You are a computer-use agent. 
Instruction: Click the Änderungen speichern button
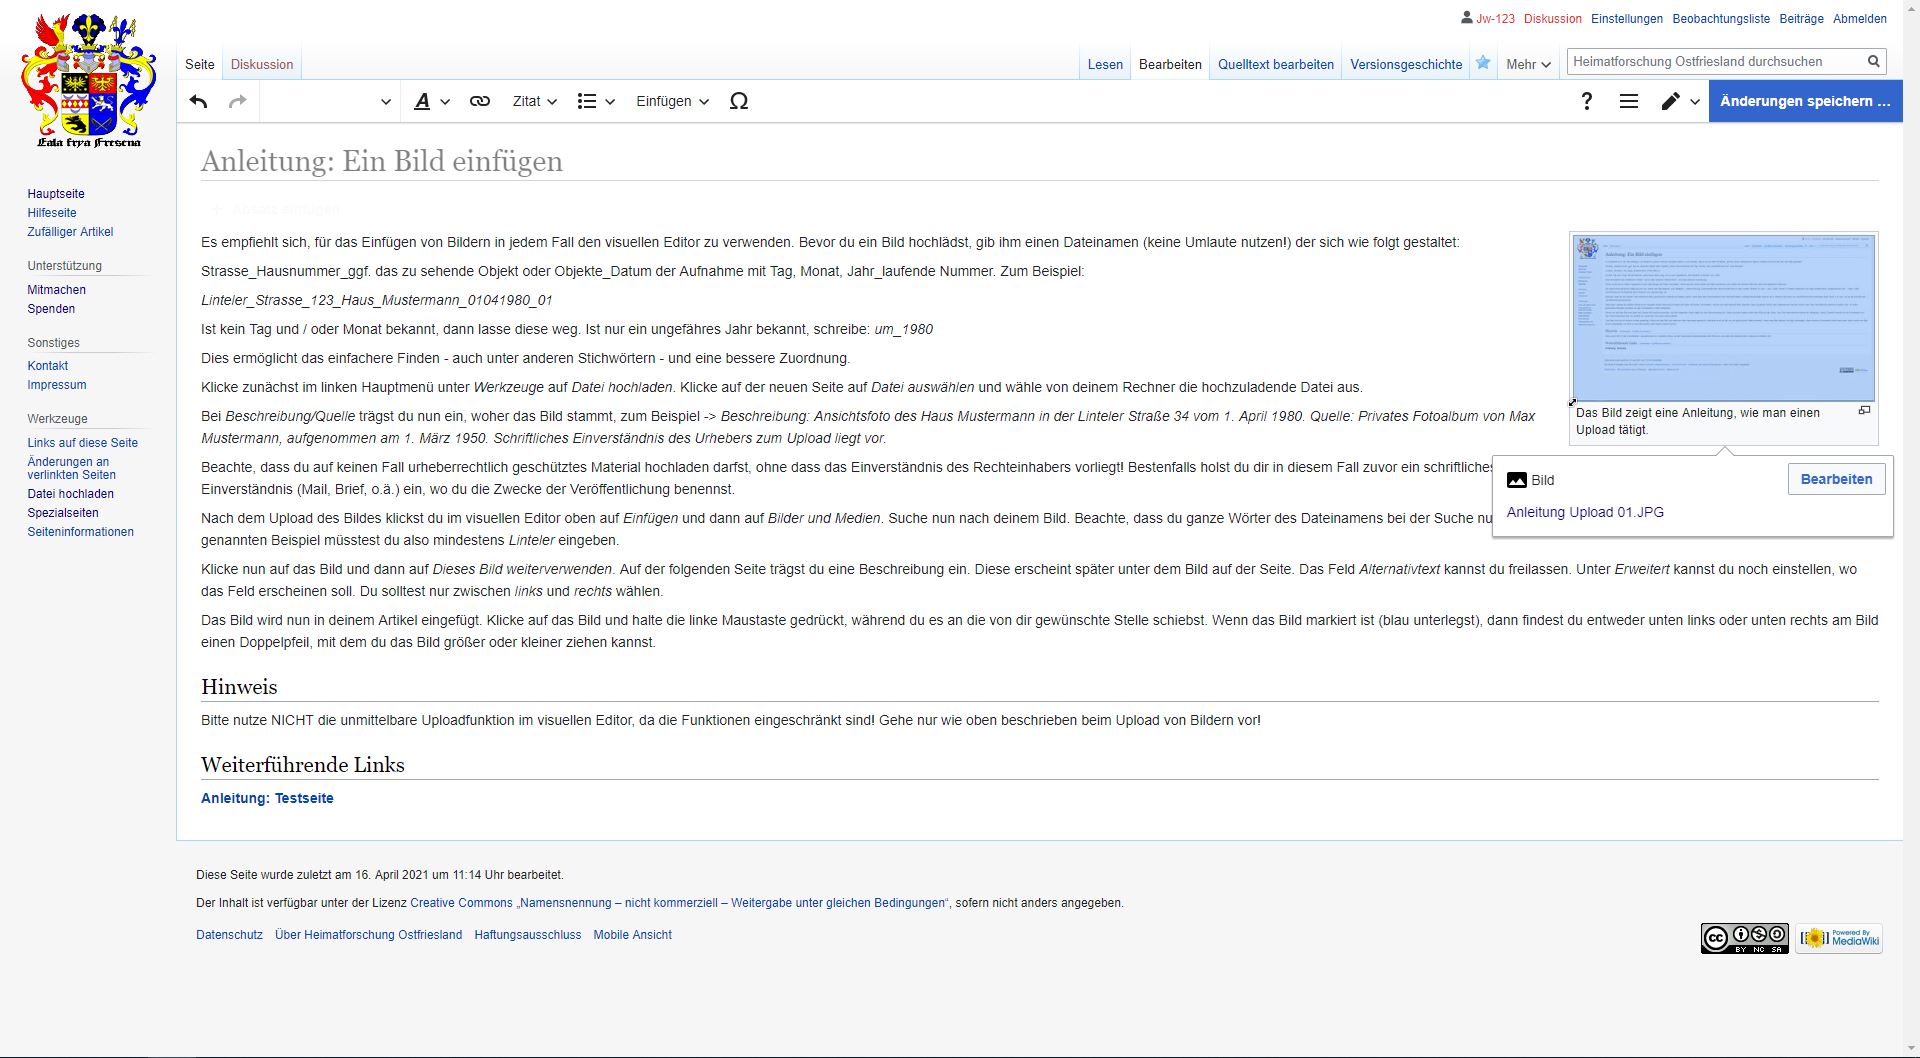click(x=1805, y=101)
